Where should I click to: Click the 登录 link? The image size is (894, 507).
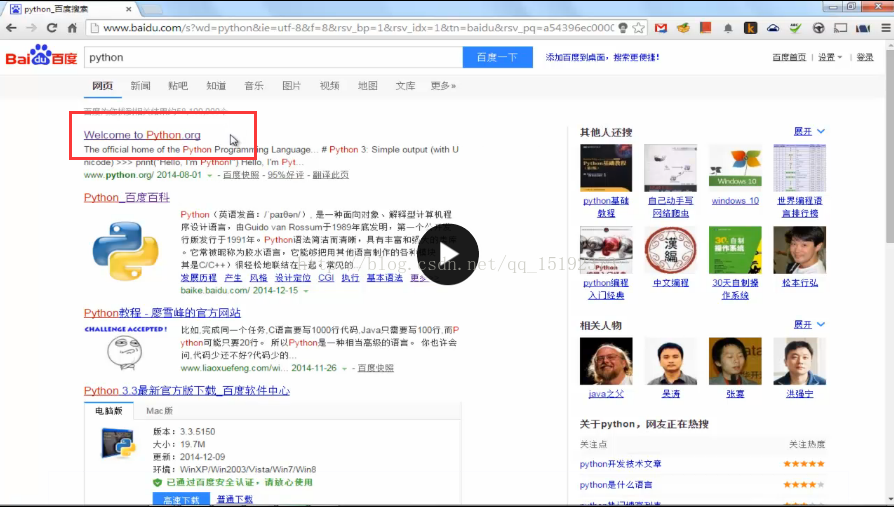click(x=865, y=57)
